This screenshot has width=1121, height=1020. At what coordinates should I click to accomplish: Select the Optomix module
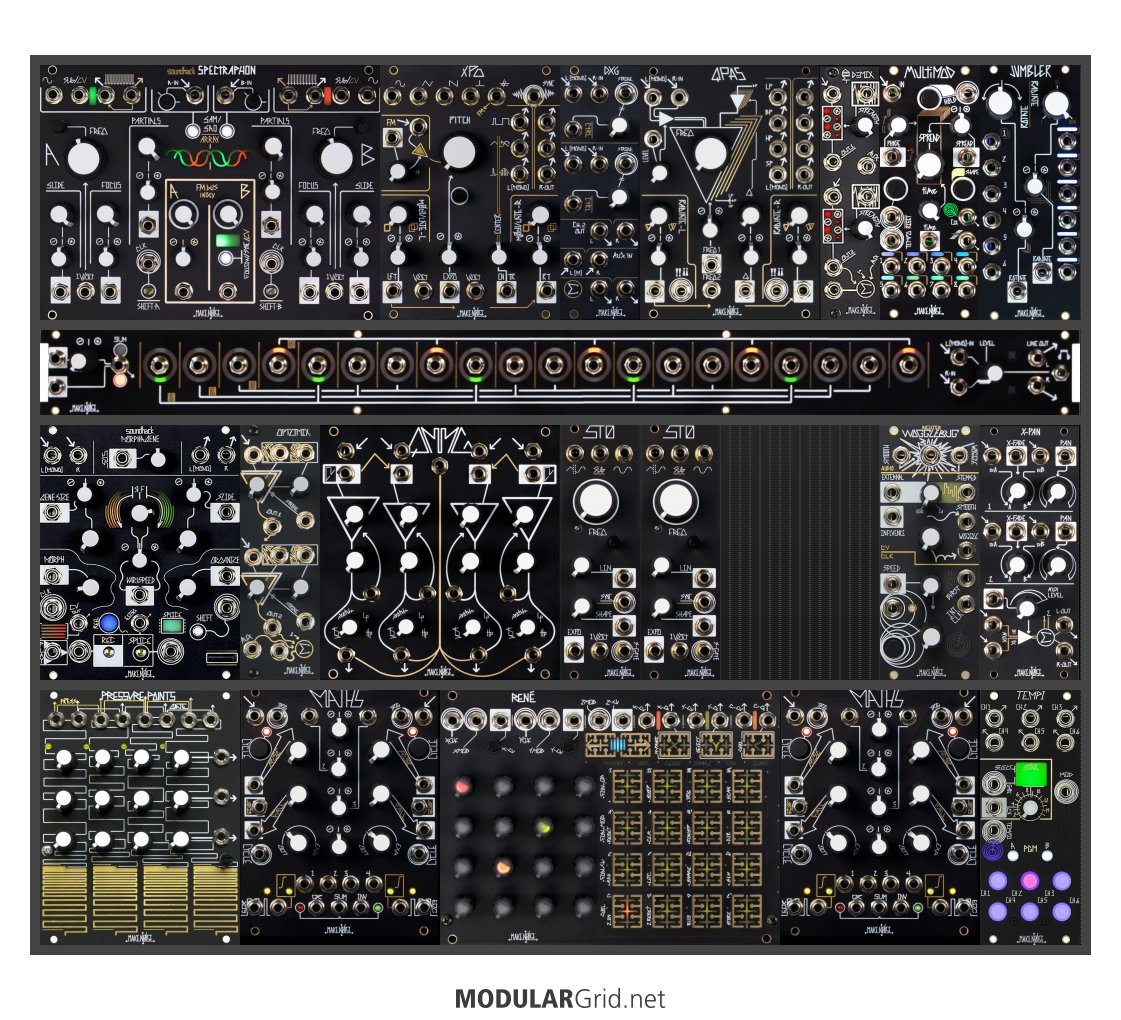coord(280,552)
